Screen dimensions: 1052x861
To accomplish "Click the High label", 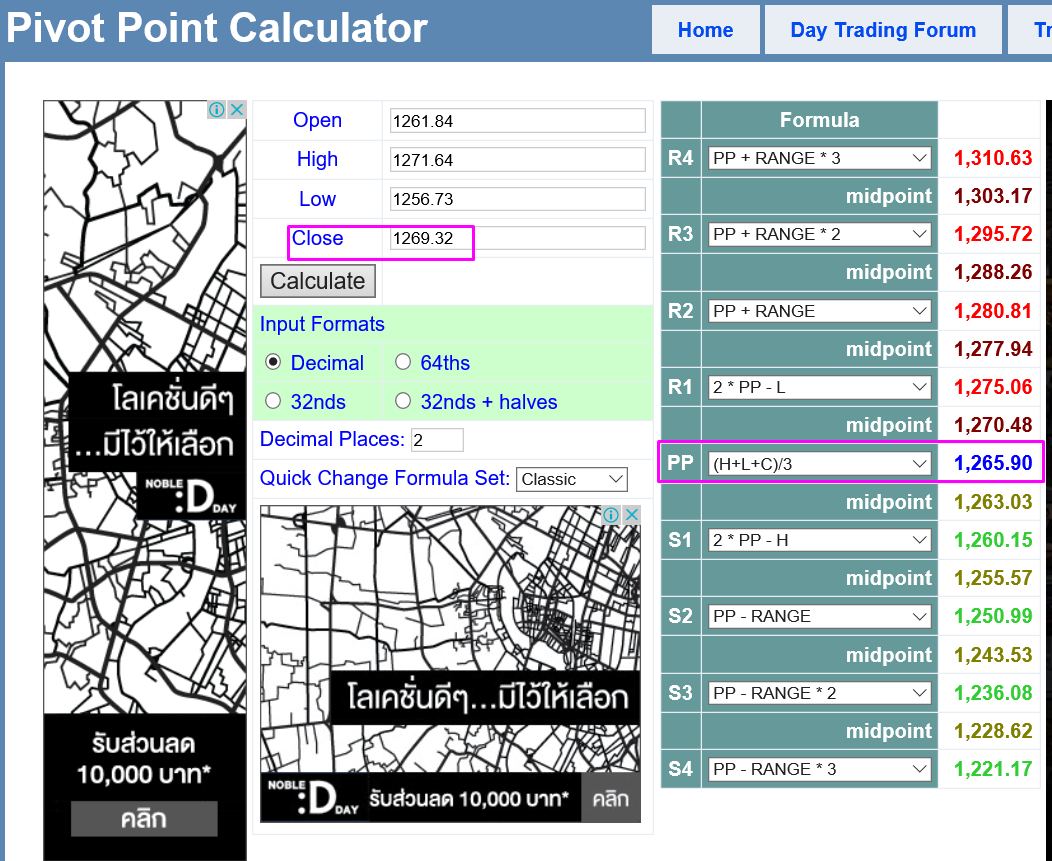I will tap(317, 159).
